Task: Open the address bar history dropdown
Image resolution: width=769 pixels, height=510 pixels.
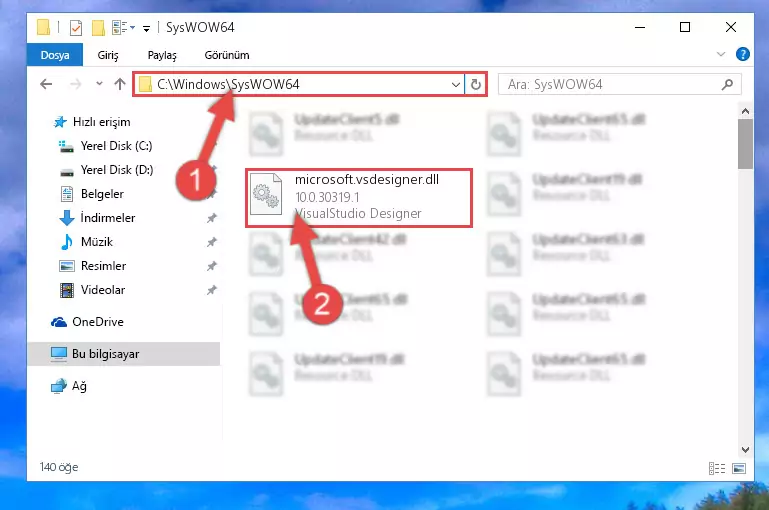Action: (456, 84)
